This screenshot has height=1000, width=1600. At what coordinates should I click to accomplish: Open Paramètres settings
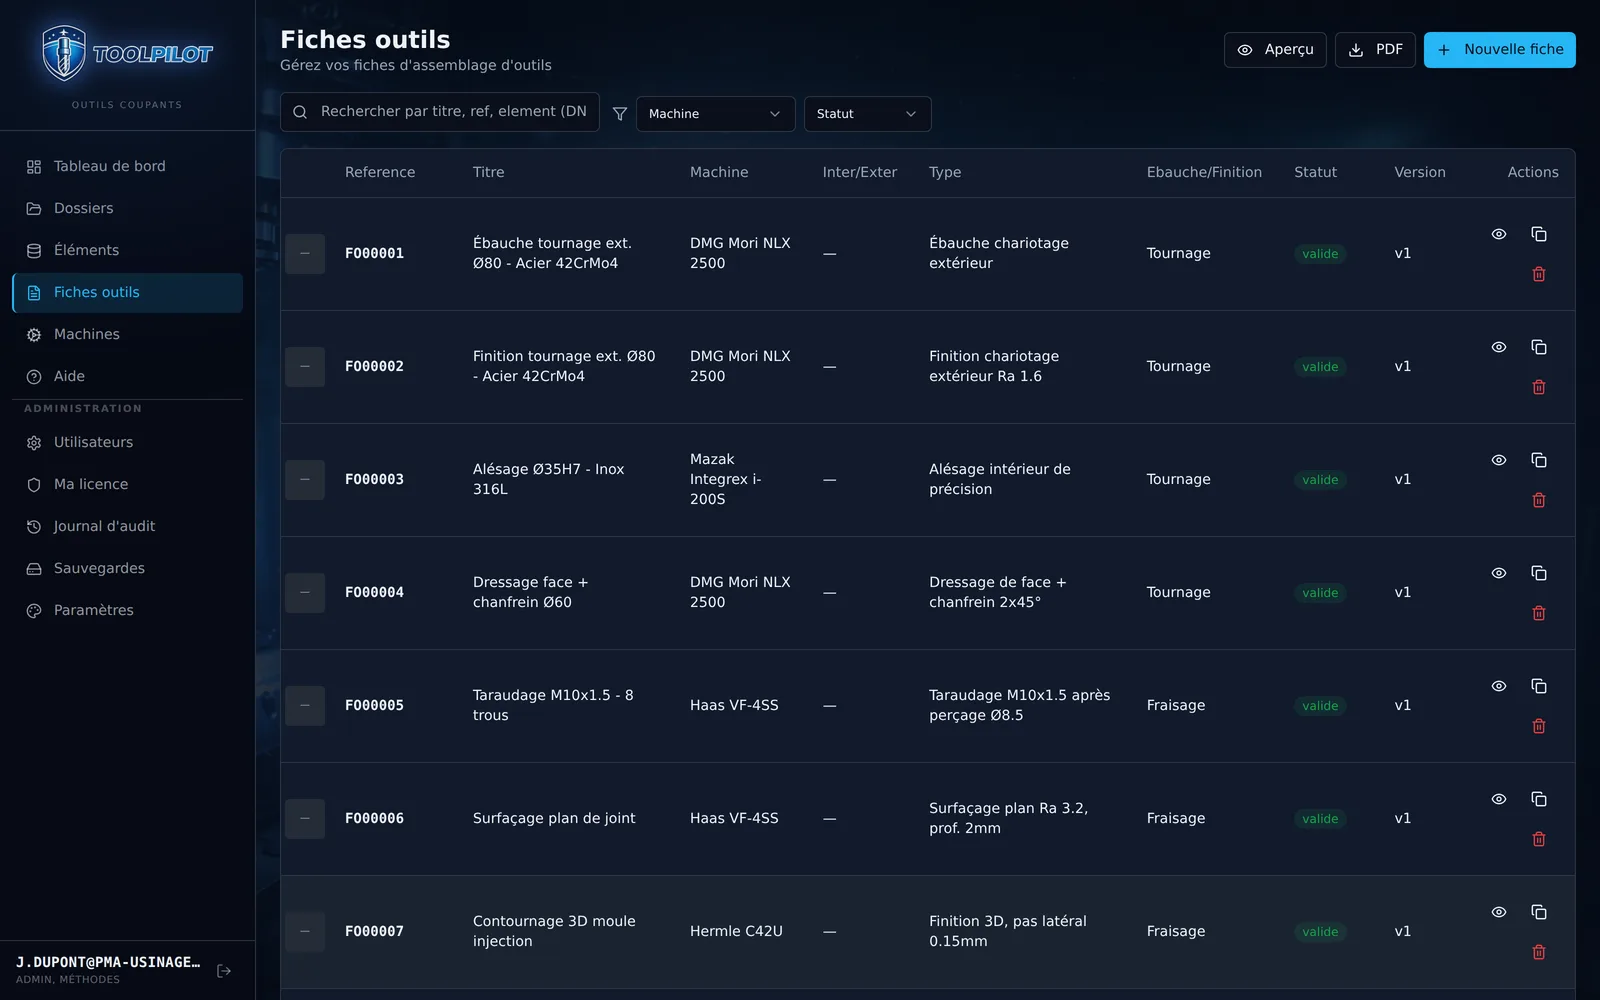pyautogui.click(x=127, y=611)
